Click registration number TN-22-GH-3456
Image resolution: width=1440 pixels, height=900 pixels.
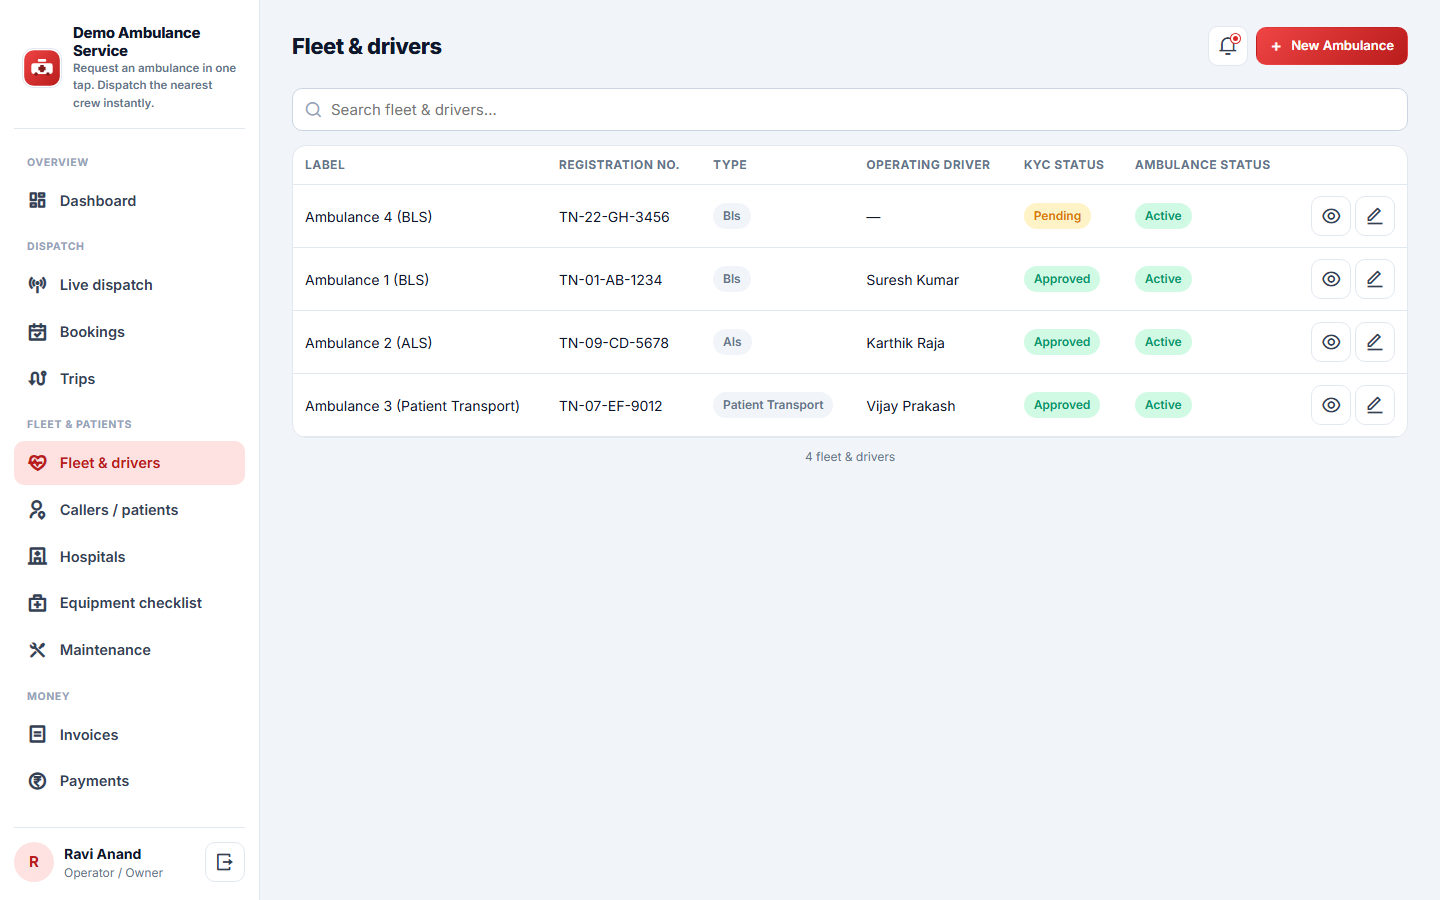(x=614, y=217)
